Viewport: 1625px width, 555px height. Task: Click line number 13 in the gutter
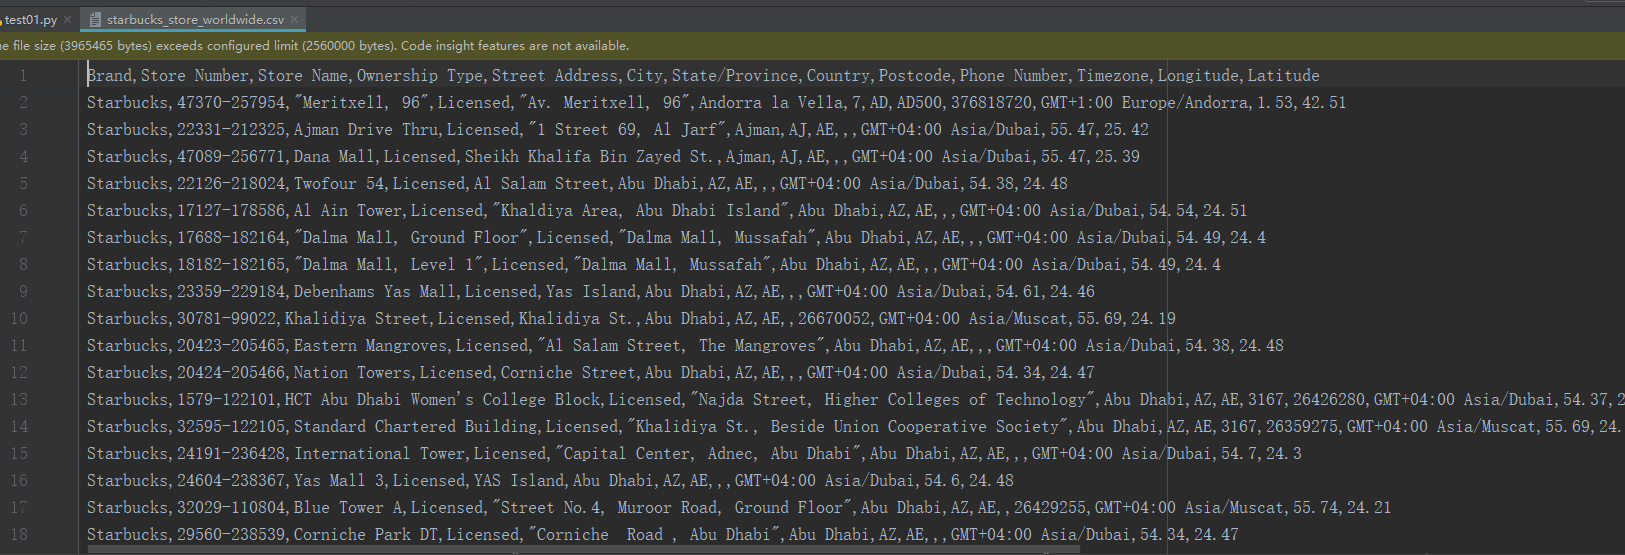(x=19, y=400)
